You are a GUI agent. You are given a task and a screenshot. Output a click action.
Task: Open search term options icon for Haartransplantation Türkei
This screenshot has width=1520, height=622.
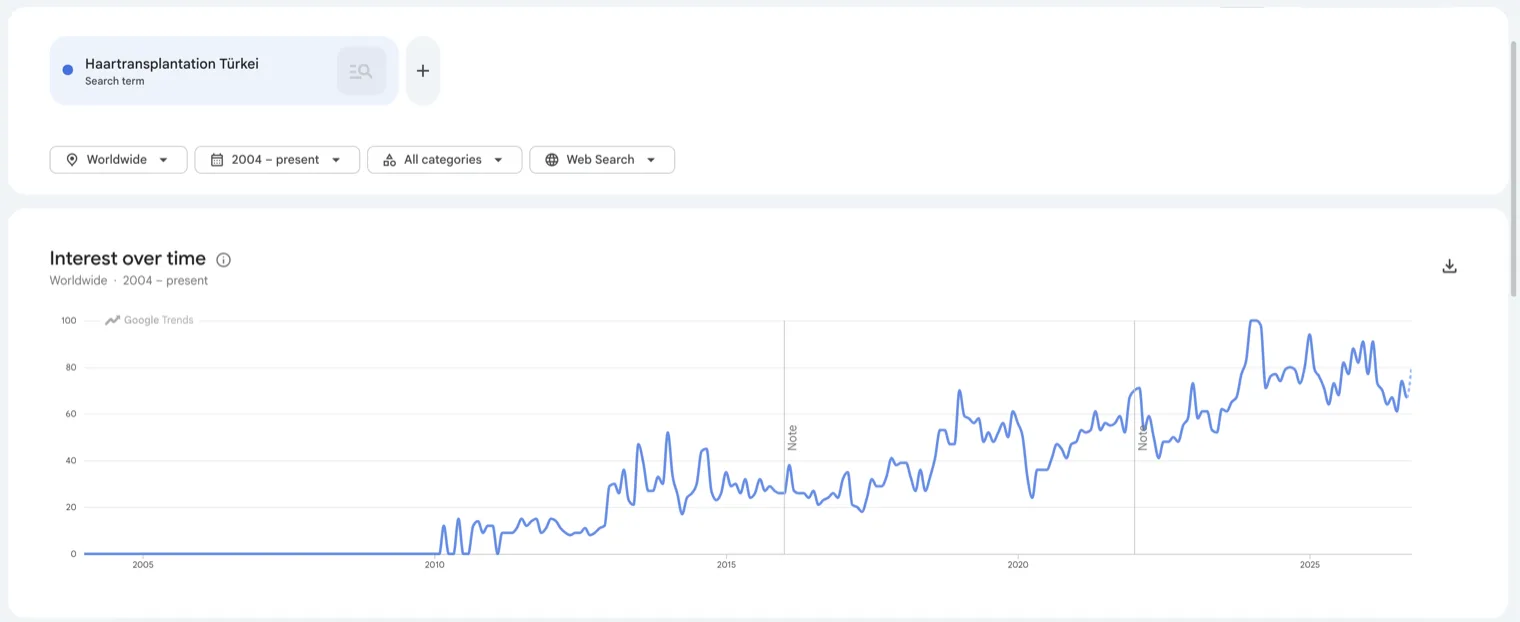tap(361, 71)
